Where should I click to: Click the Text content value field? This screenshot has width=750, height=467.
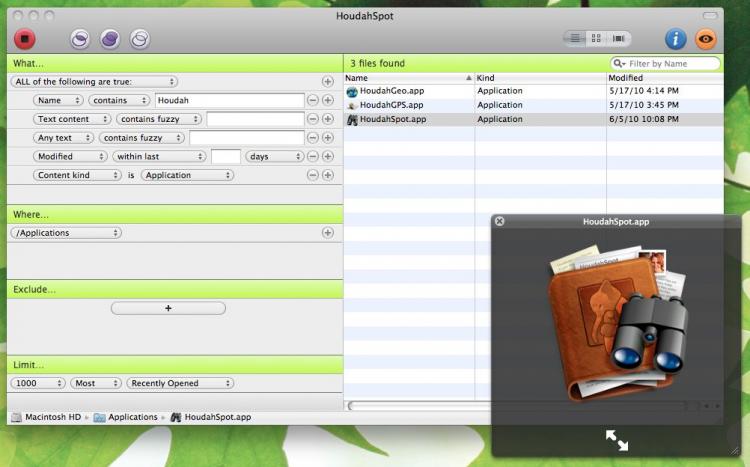coord(255,119)
